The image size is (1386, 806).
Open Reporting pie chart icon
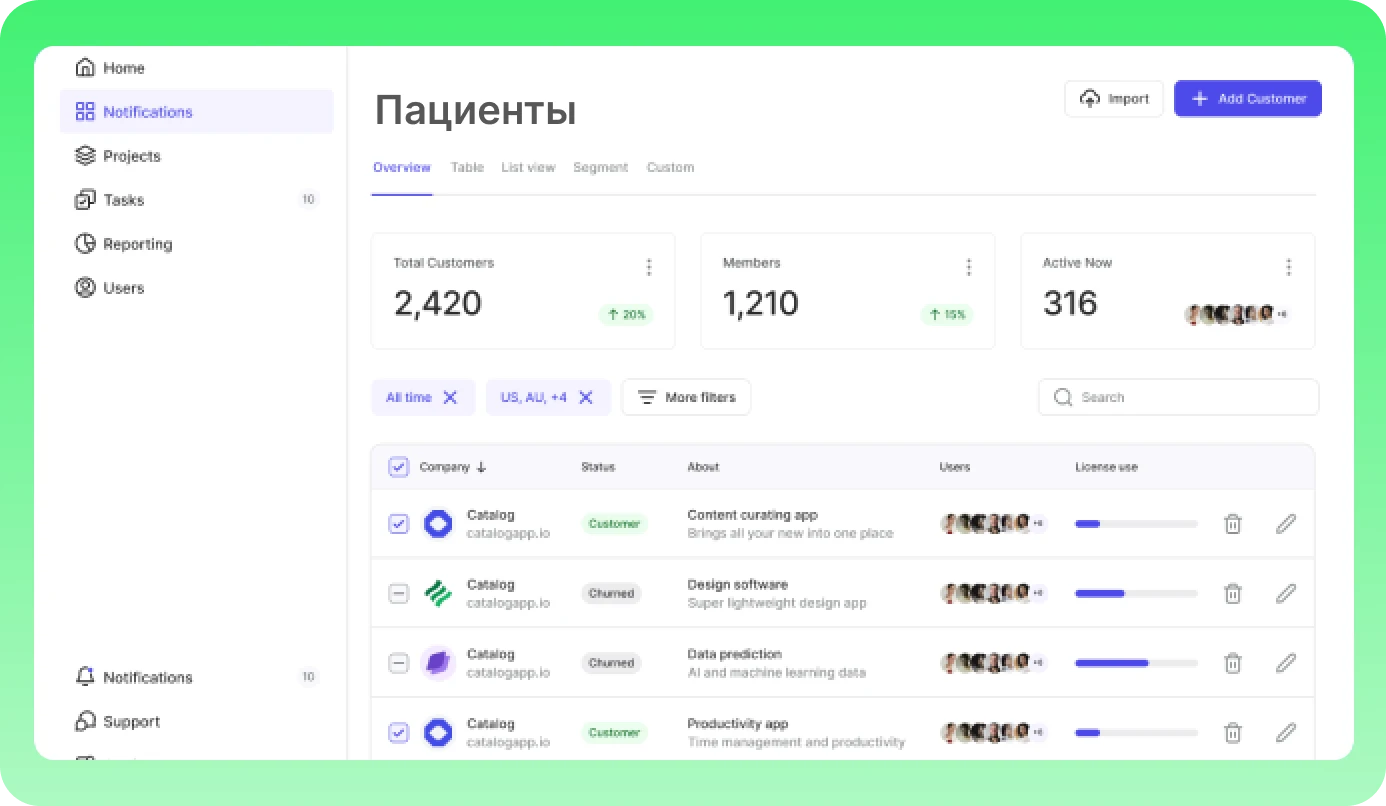(86, 244)
